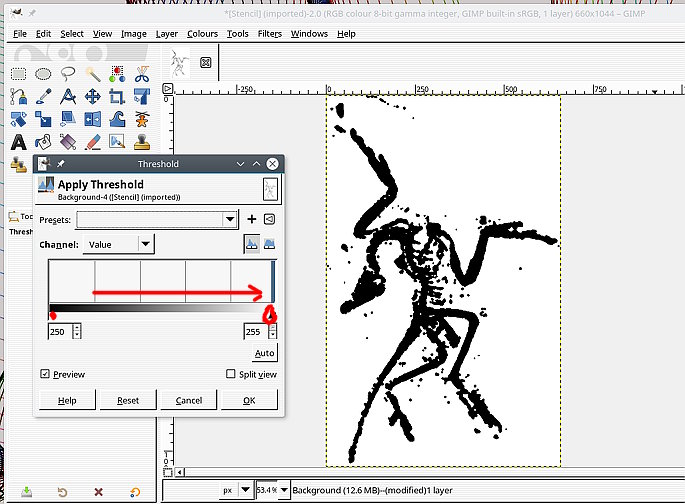Enable the Split view checkbox
This screenshot has width=685, height=504.
pyautogui.click(x=231, y=374)
